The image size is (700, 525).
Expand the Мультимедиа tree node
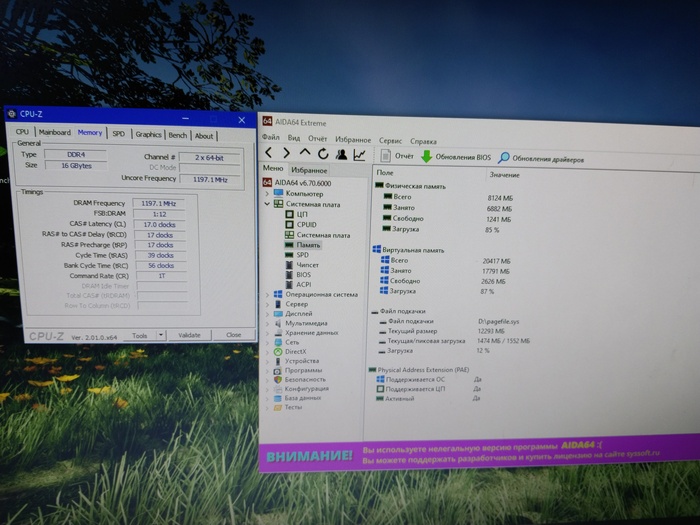(x=267, y=323)
